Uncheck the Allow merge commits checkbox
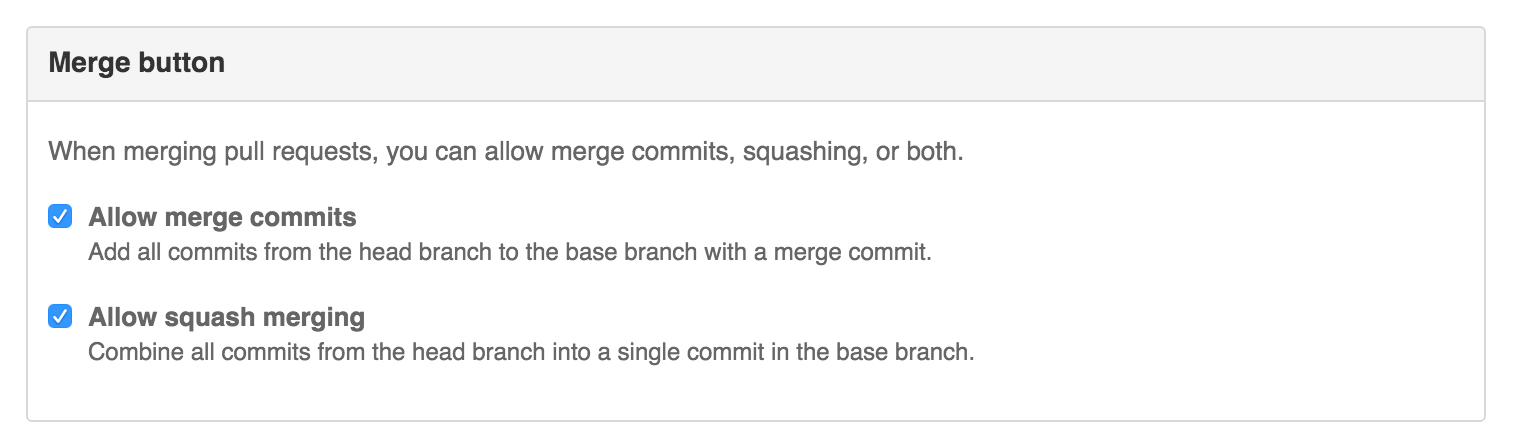This screenshot has height=446, width=1514. [x=60, y=216]
